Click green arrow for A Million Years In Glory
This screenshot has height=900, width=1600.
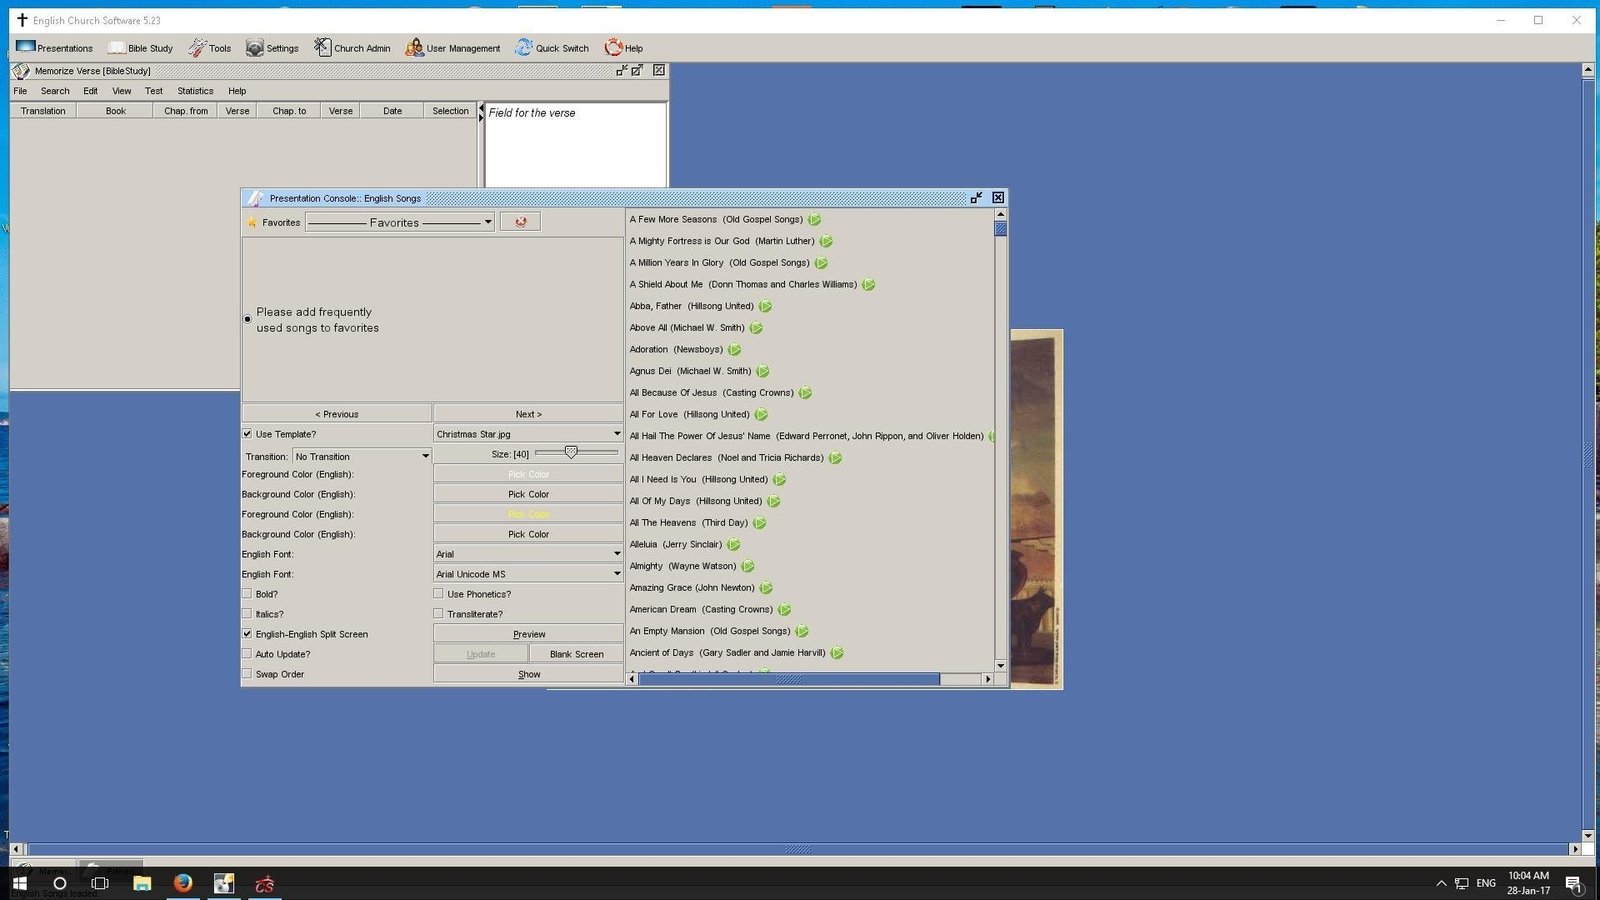821,263
